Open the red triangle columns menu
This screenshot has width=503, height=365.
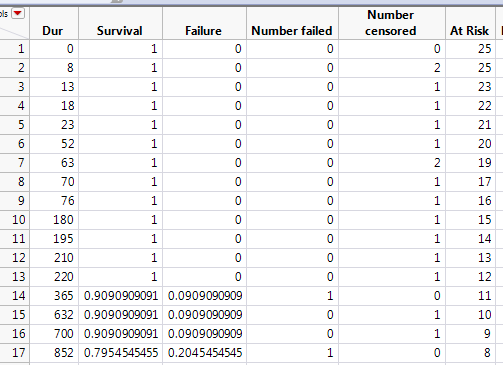[18, 14]
